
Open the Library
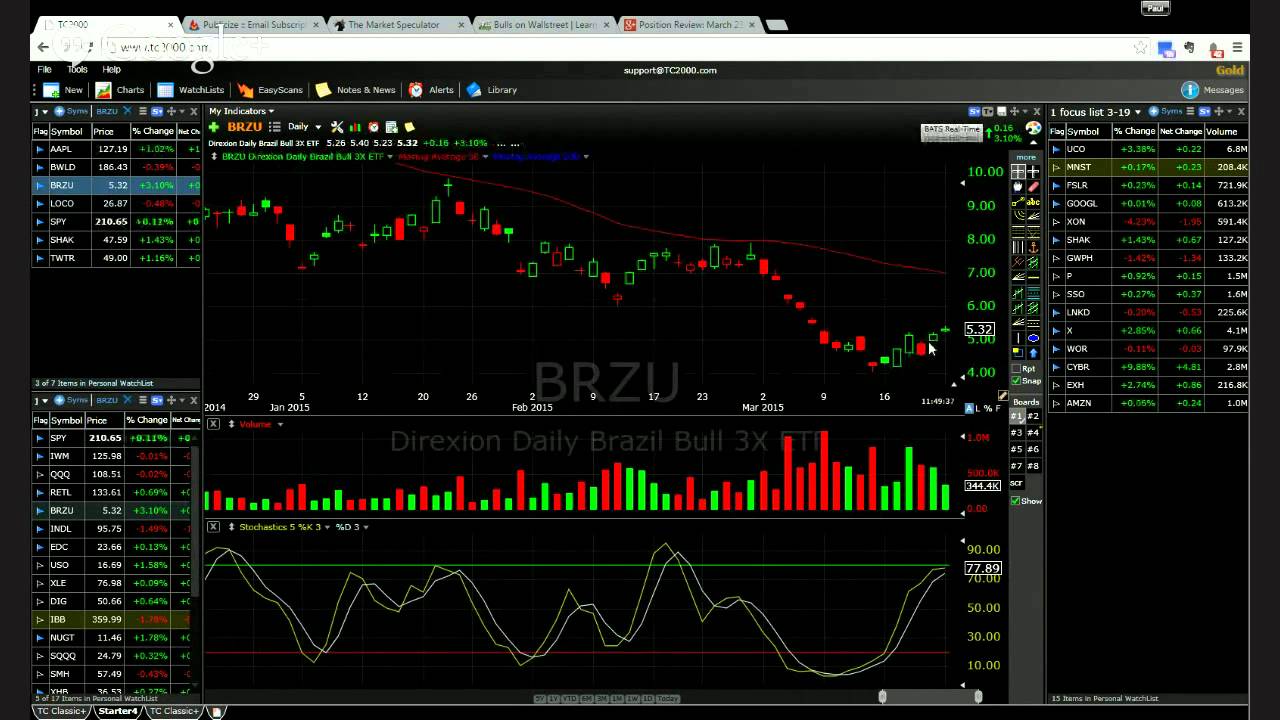(x=492, y=90)
